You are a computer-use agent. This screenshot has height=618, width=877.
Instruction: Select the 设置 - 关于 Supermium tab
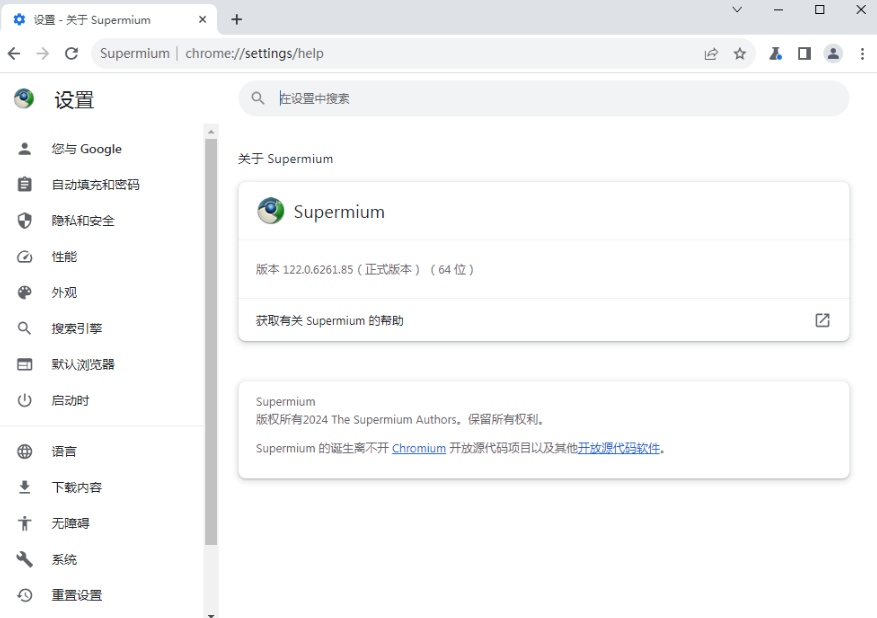click(x=109, y=20)
